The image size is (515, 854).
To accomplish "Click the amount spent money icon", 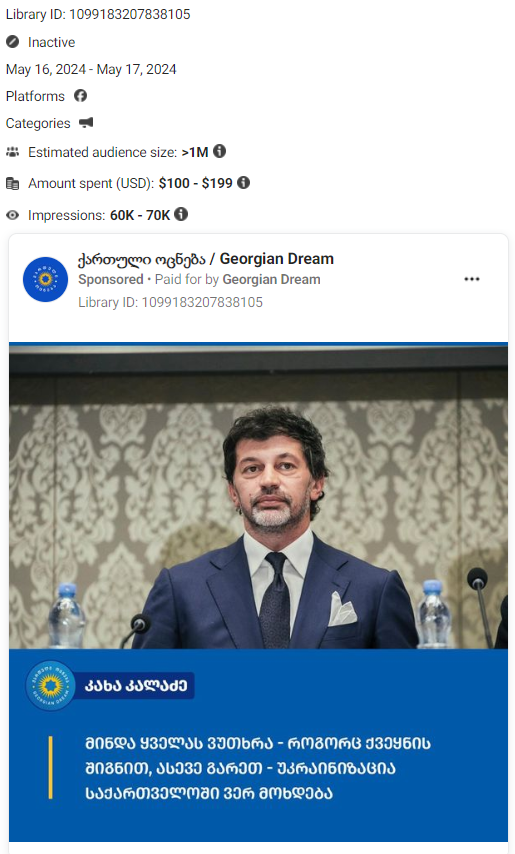I will coord(13,184).
